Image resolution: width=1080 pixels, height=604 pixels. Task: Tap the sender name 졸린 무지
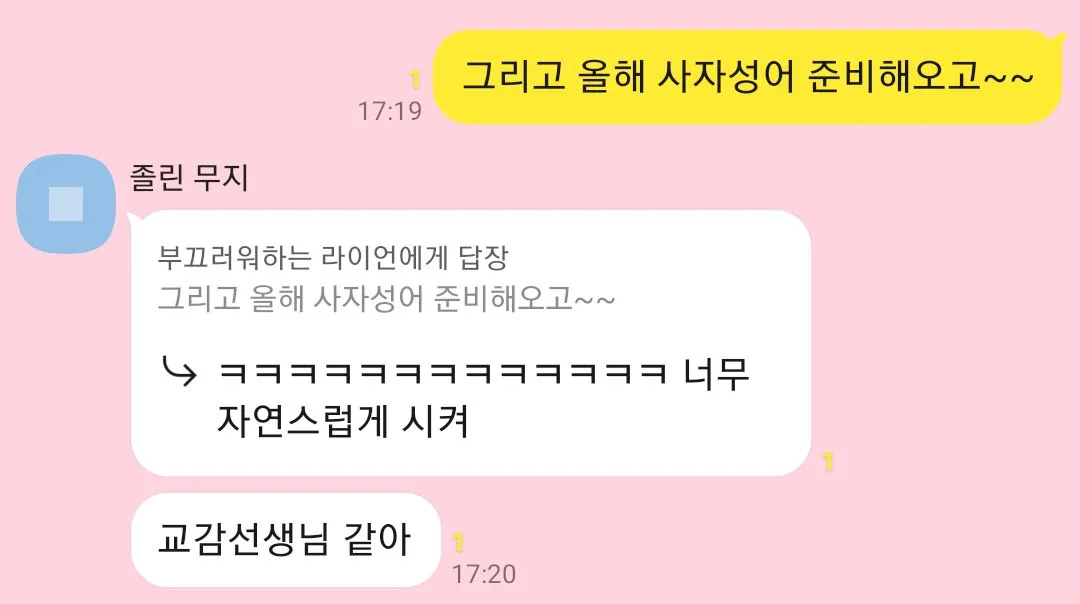189,178
